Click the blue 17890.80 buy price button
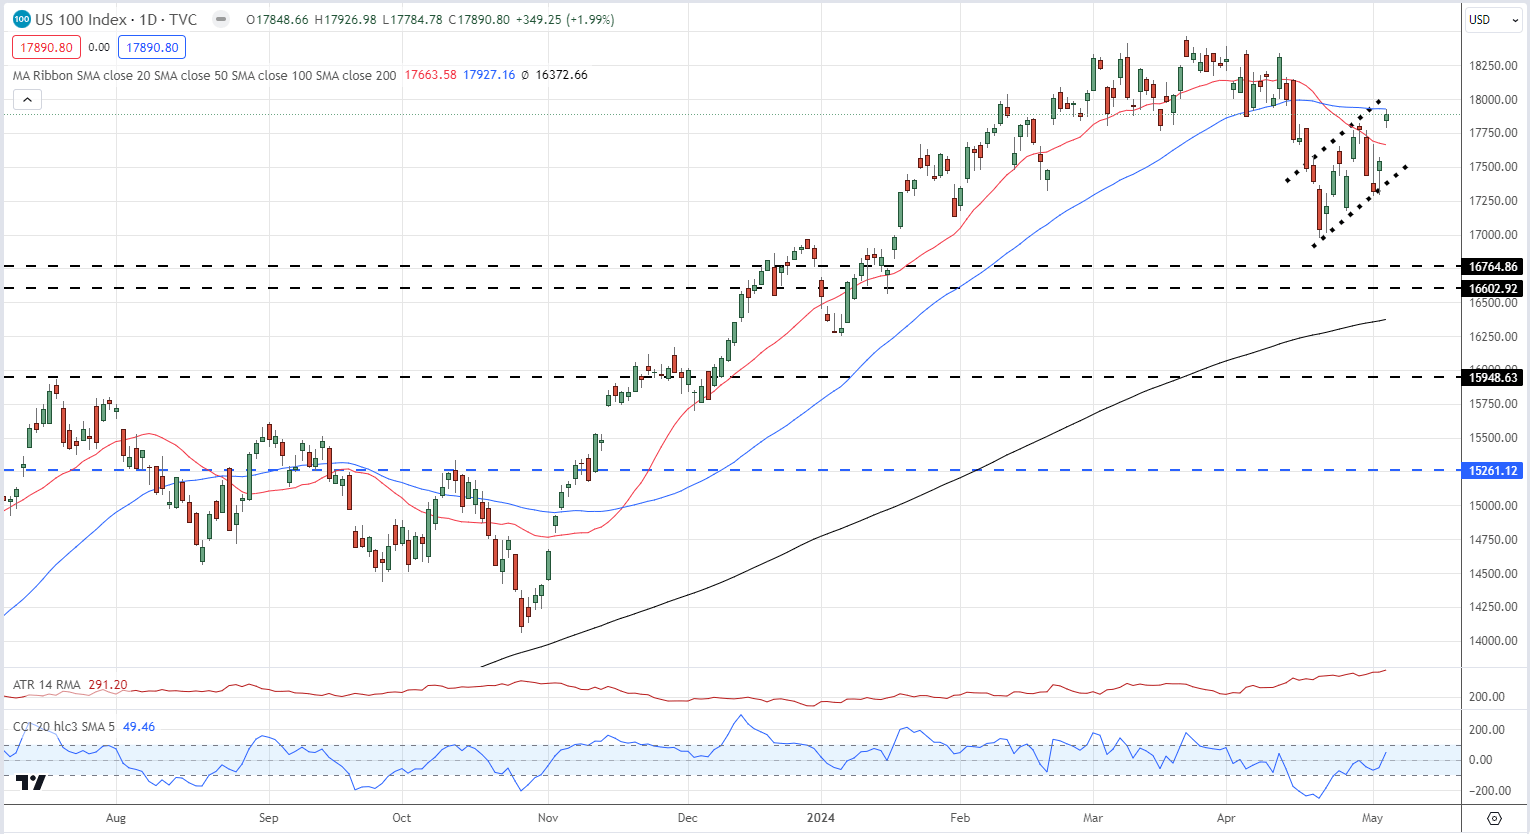This screenshot has width=1530, height=834. click(x=152, y=47)
